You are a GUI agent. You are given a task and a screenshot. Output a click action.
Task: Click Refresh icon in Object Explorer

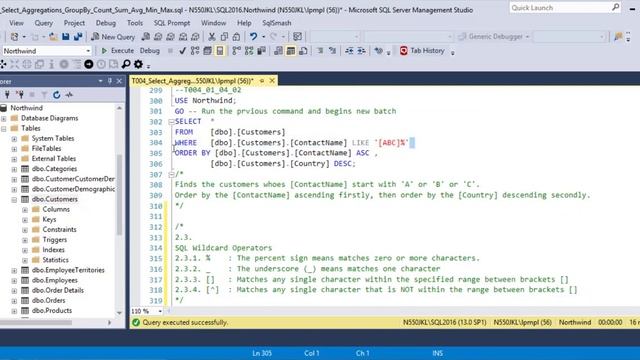tap(57, 95)
